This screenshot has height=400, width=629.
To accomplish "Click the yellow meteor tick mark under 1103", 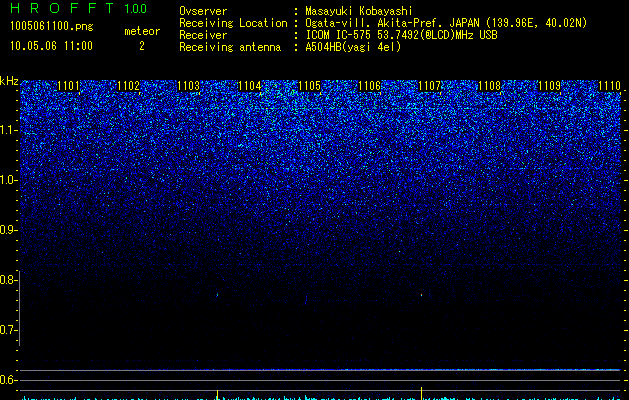I will (x=217, y=394).
